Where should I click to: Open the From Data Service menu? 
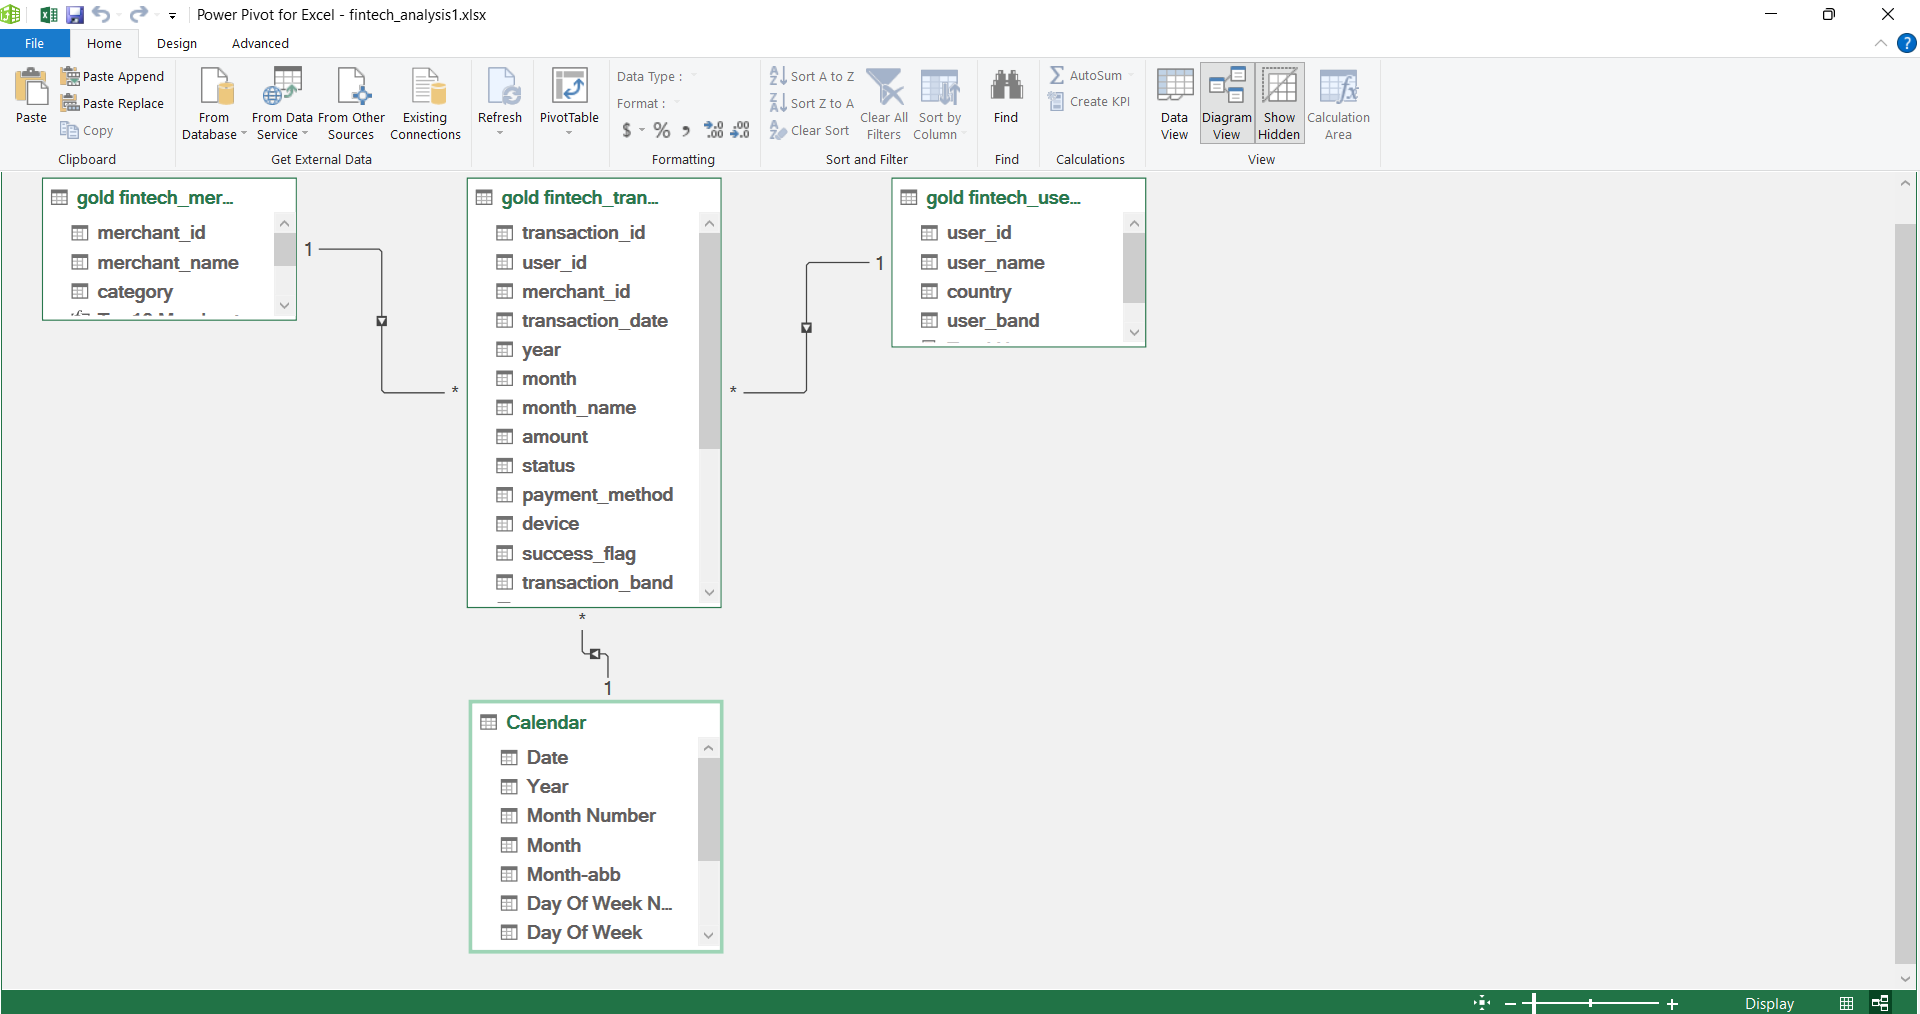click(x=282, y=104)
